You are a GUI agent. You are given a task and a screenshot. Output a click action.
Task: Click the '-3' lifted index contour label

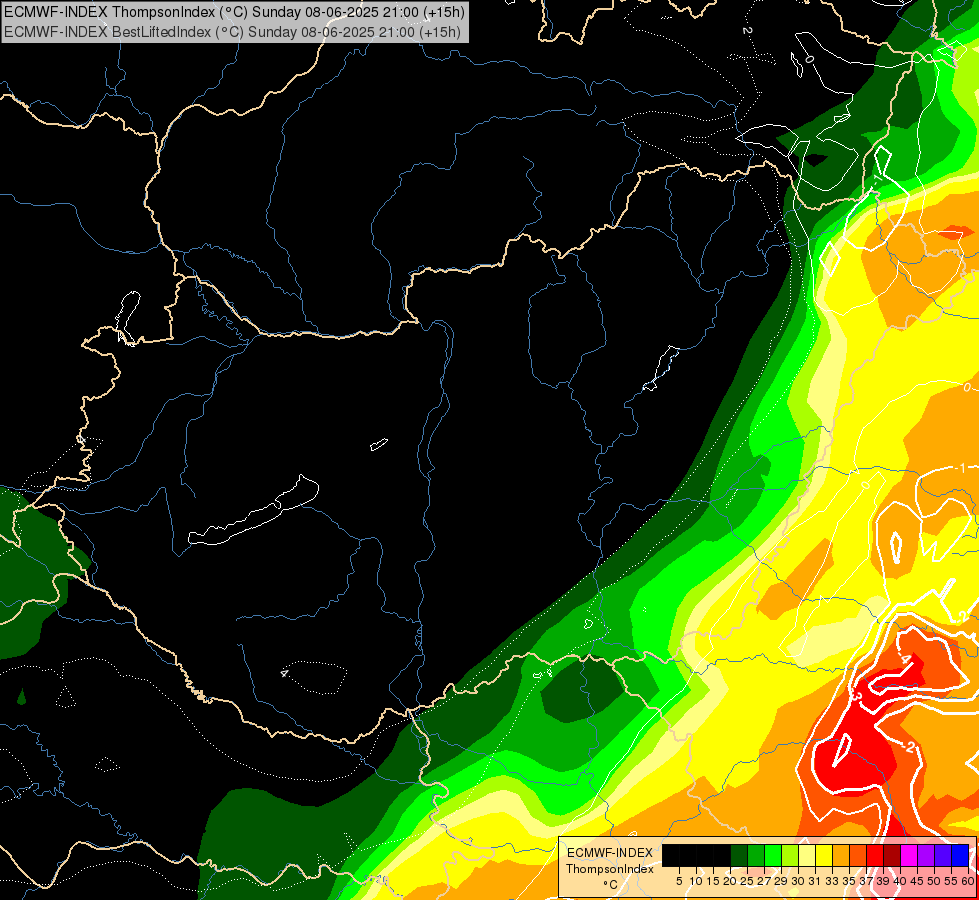tap(857, 695)
